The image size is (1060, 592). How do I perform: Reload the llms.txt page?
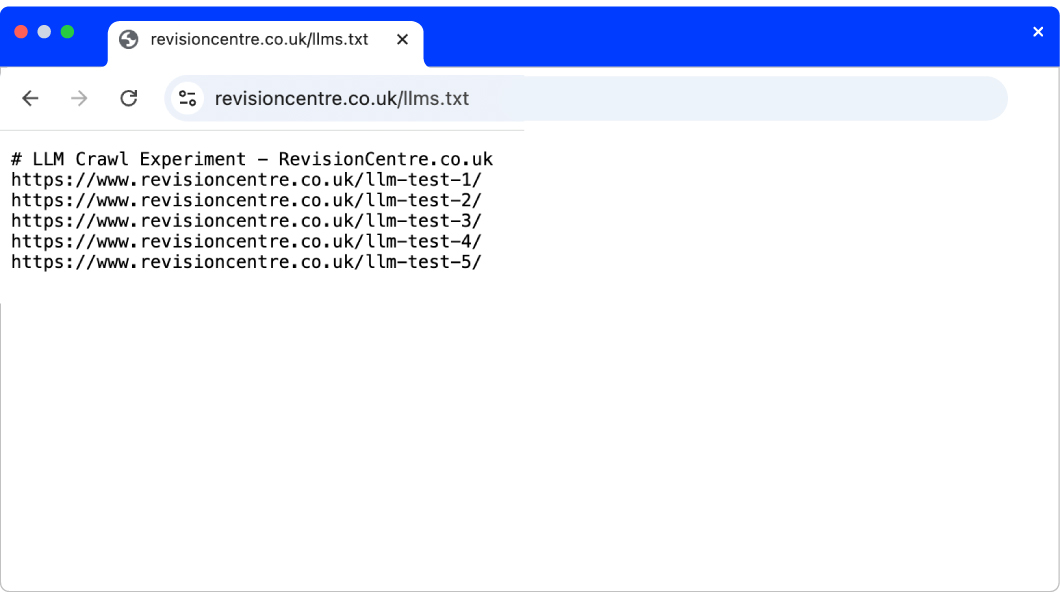128,98
